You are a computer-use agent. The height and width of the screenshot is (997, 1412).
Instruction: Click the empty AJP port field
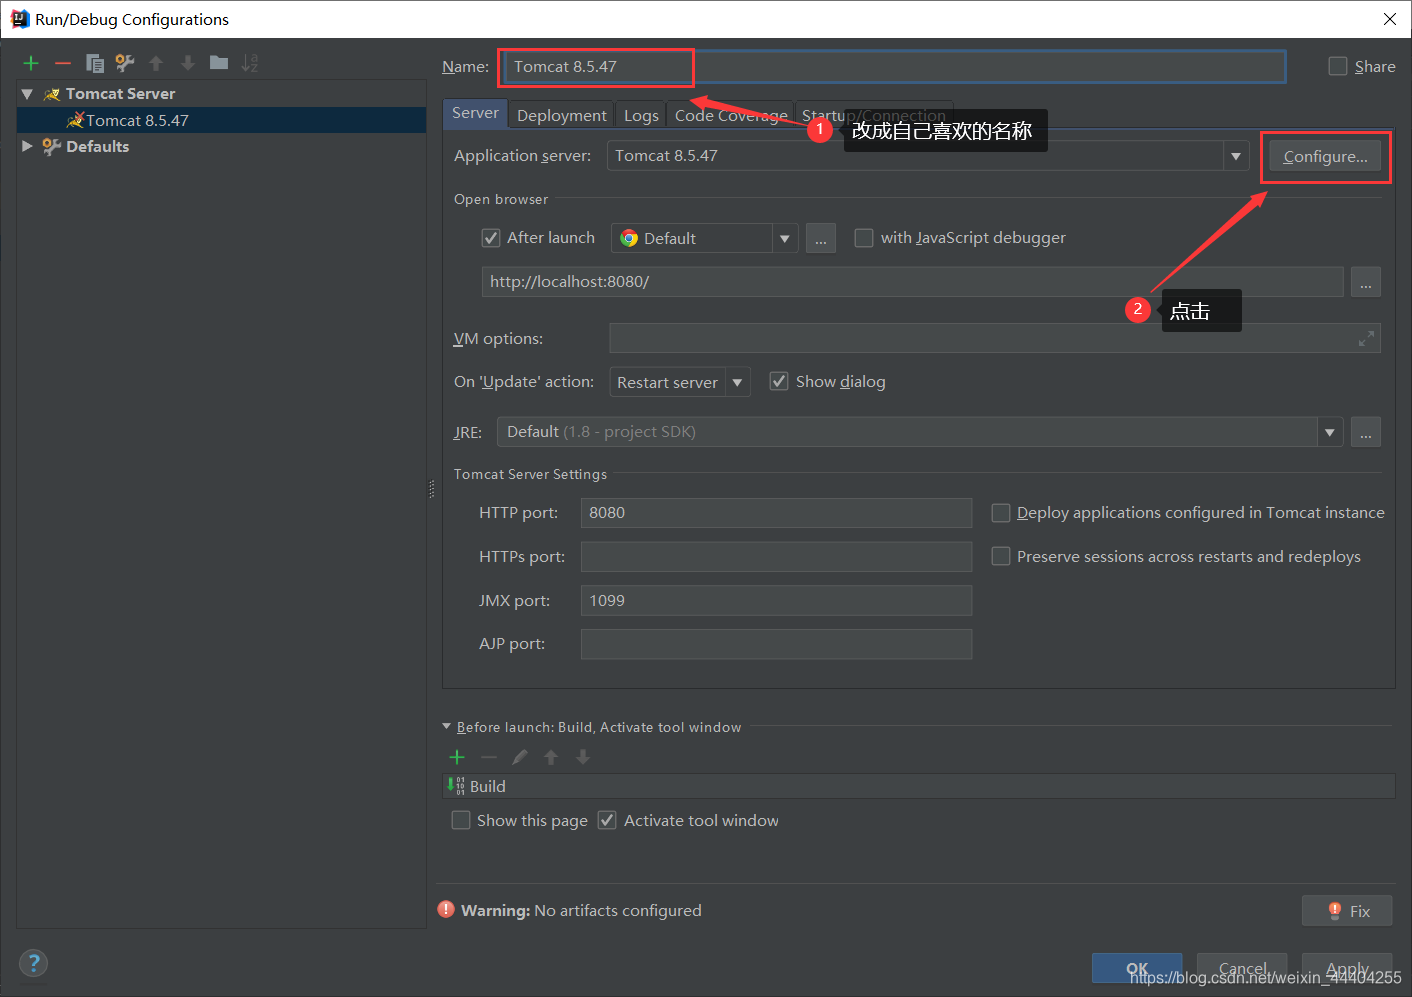pyautogui.click(x=776, y=644)
